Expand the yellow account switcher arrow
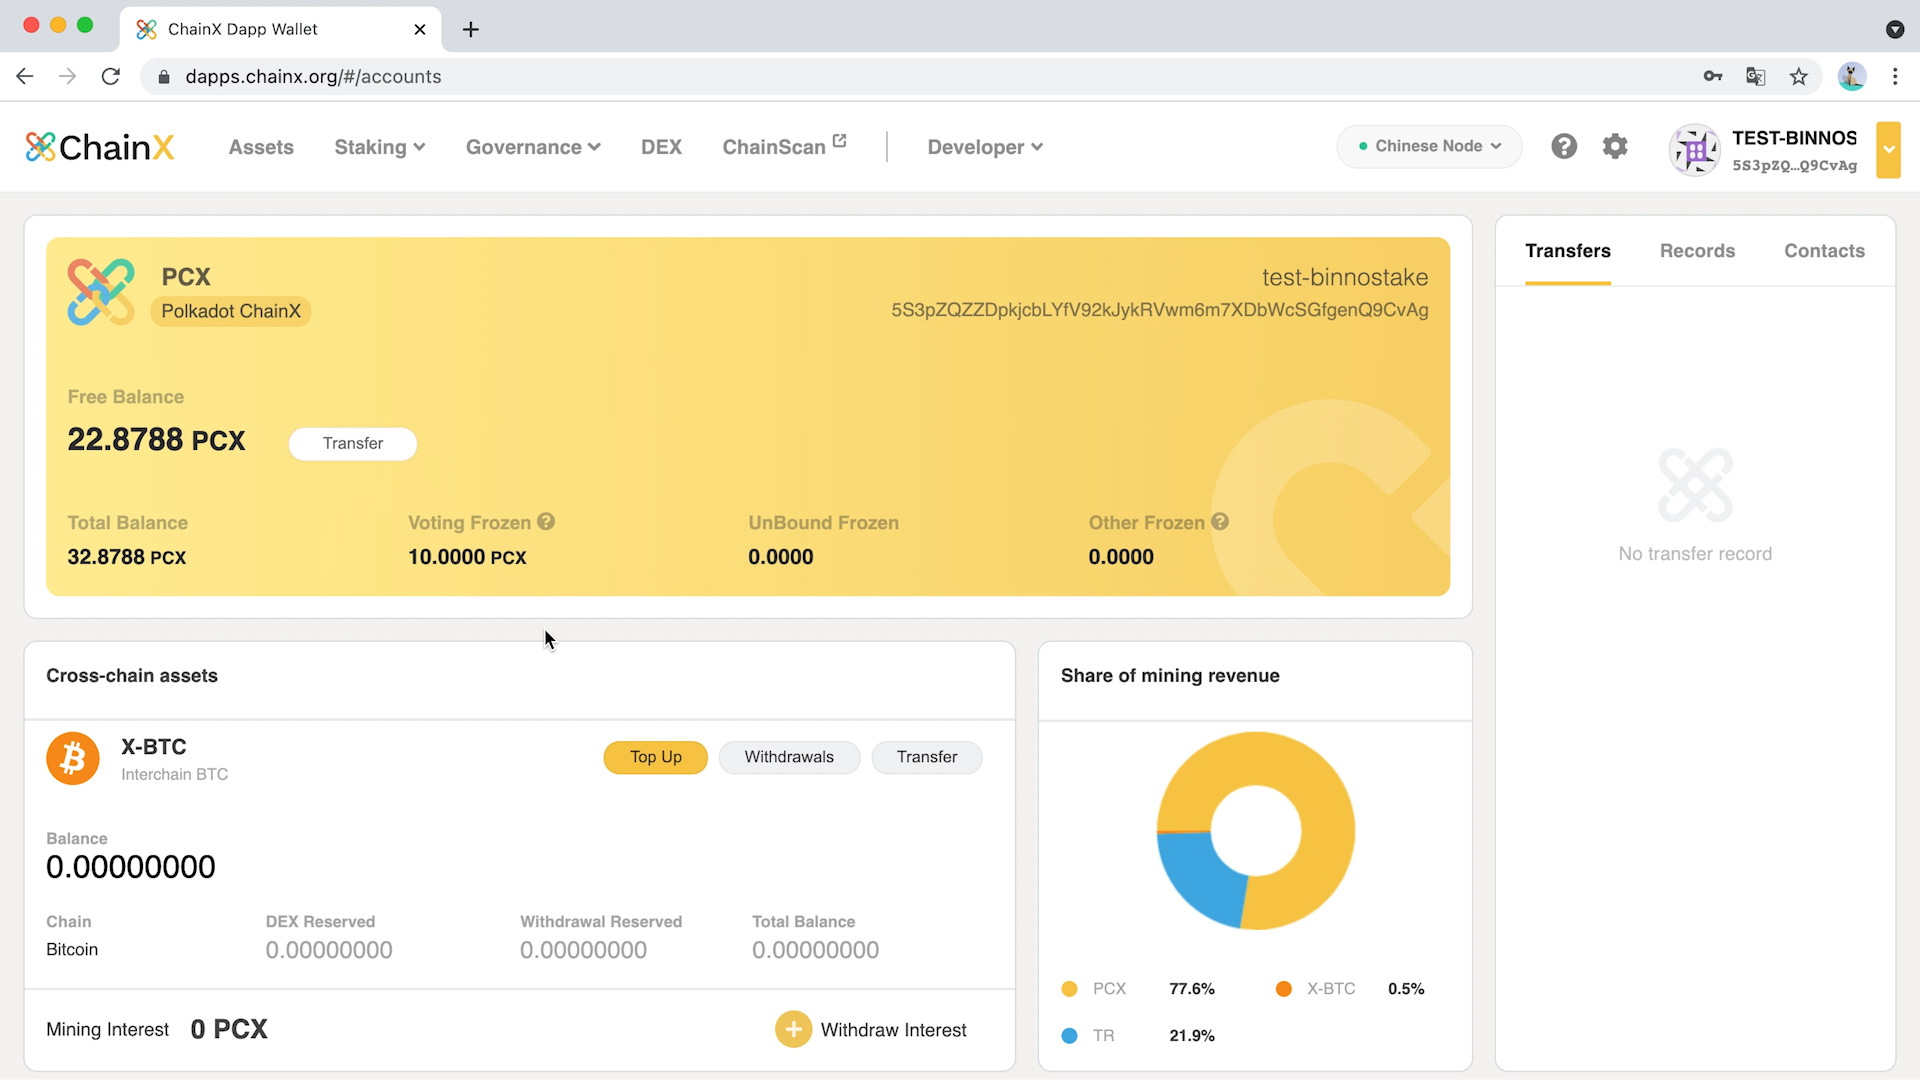 coord(1888,150)
